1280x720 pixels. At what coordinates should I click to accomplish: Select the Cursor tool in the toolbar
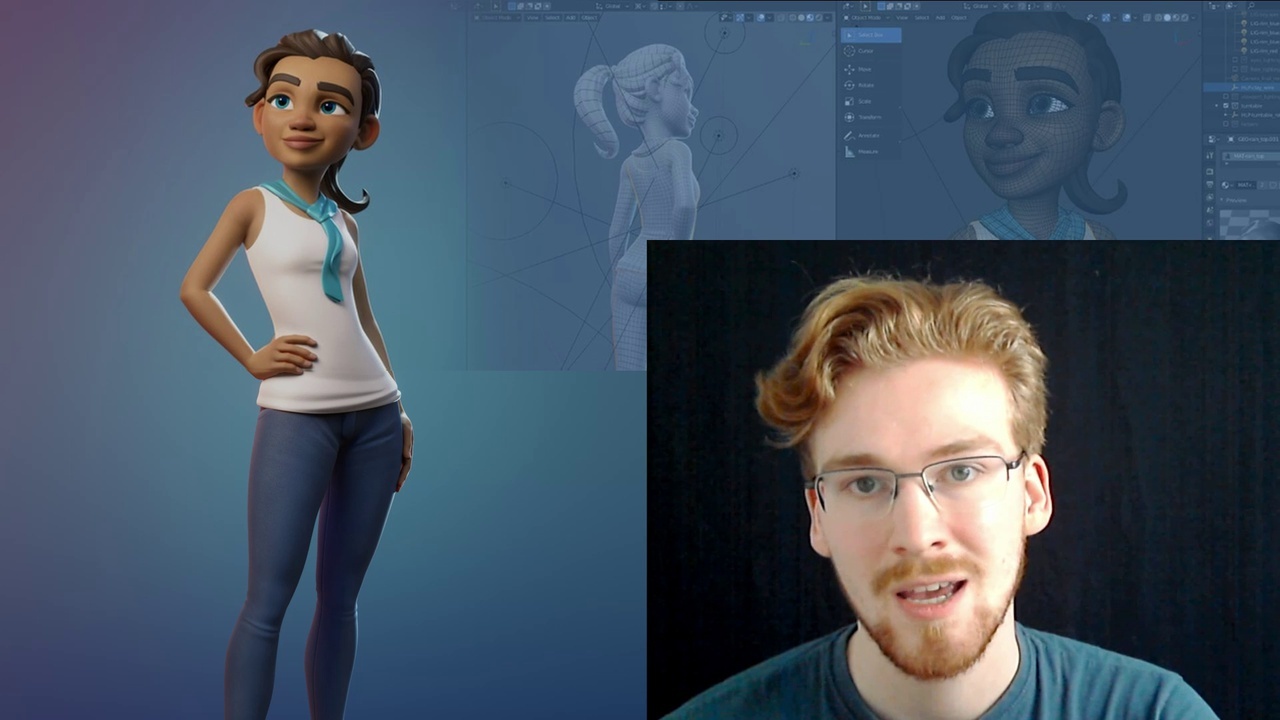[x=866, y=50]
